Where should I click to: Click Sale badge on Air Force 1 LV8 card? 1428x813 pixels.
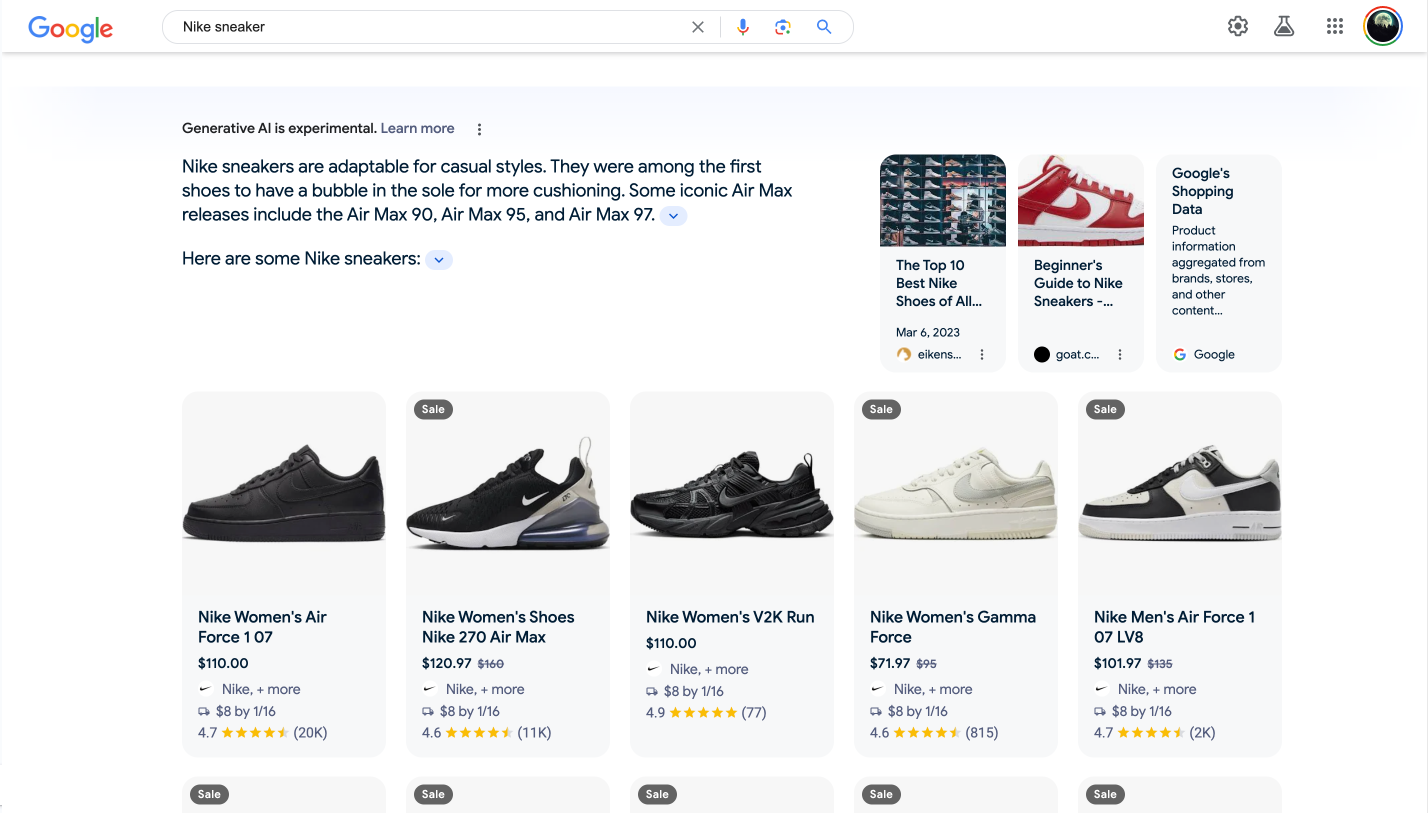click(1105, 409)
